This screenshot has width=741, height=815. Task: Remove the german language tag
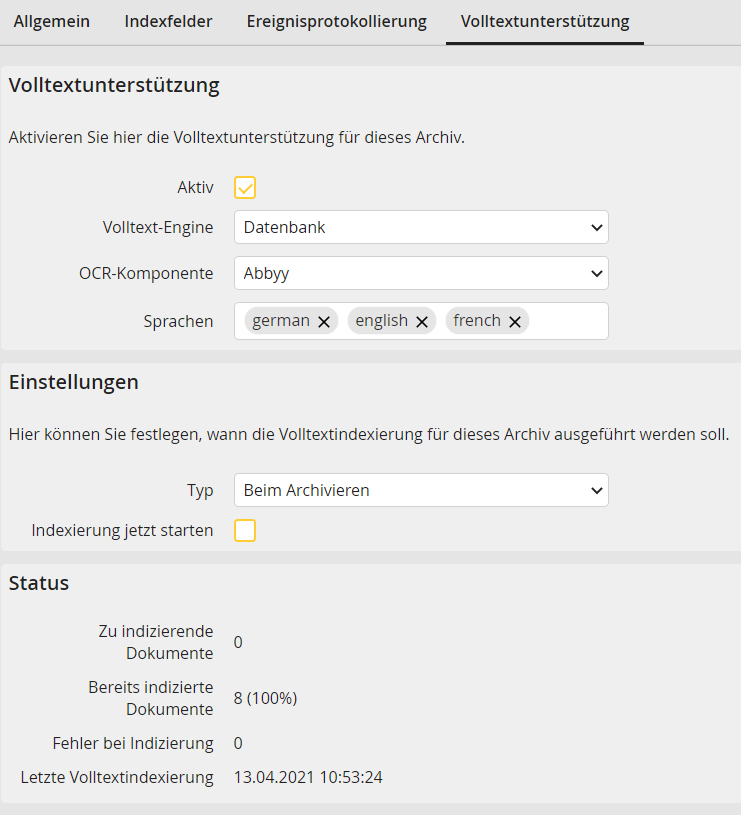pos(322,320)
